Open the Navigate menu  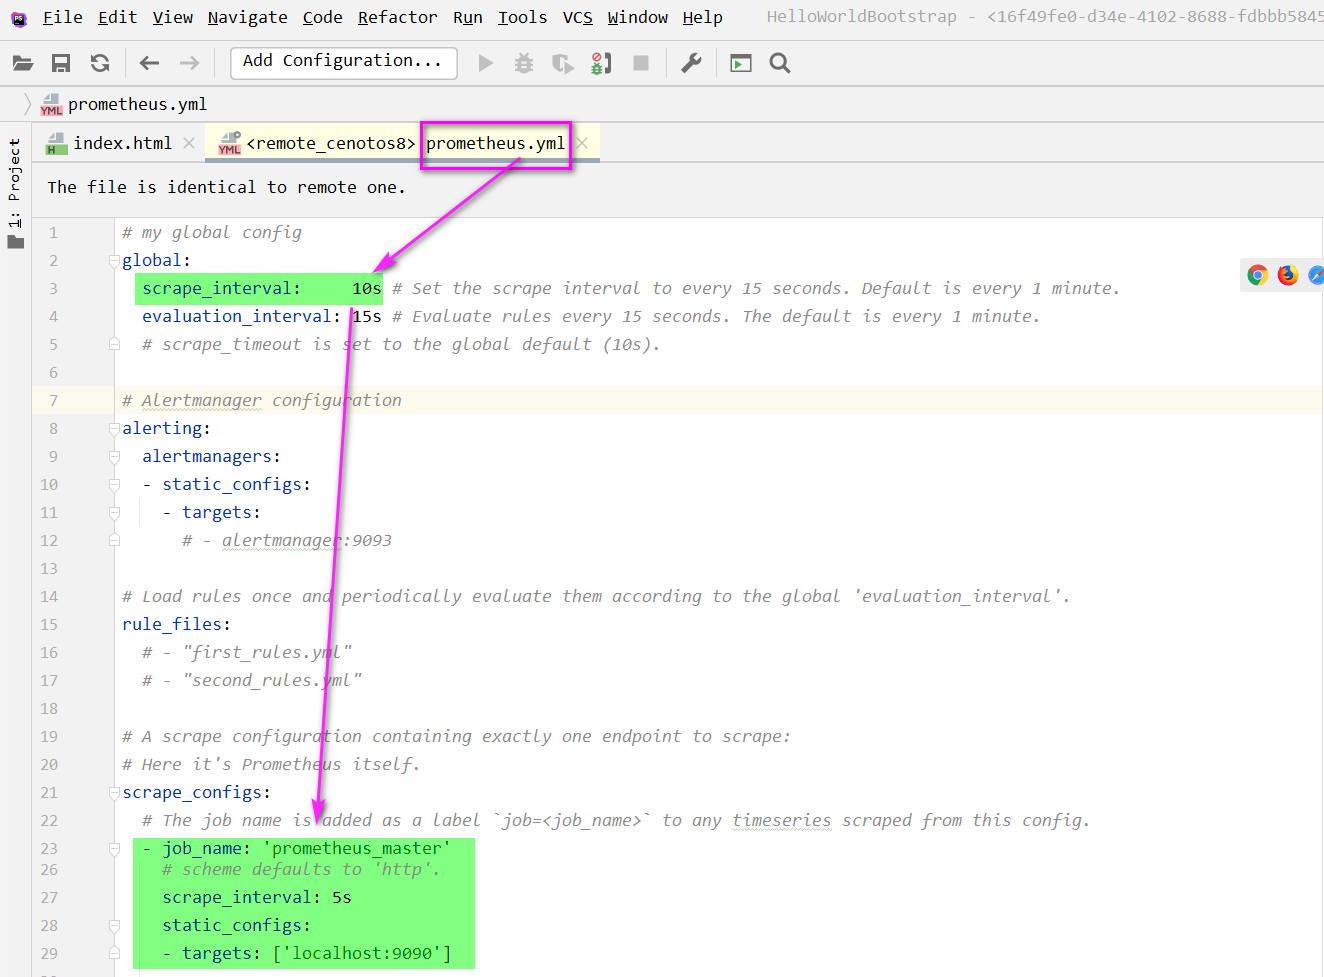(x=248, y=18)
